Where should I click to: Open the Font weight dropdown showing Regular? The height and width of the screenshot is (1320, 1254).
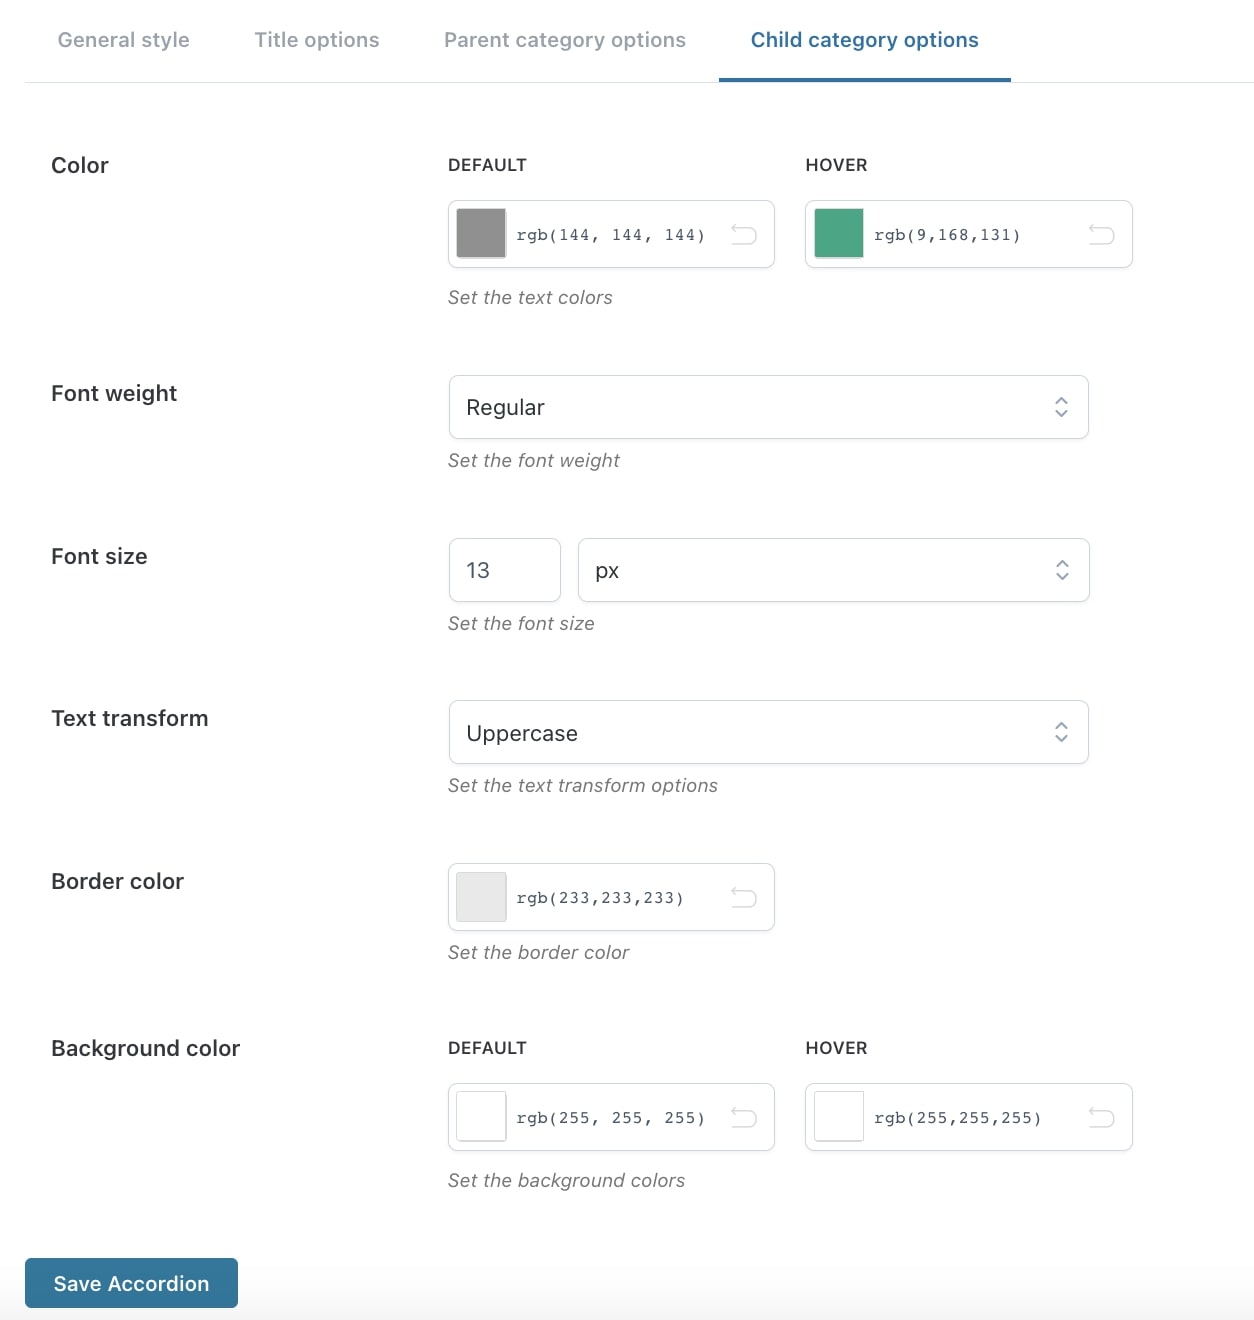(x=769, y=407)
